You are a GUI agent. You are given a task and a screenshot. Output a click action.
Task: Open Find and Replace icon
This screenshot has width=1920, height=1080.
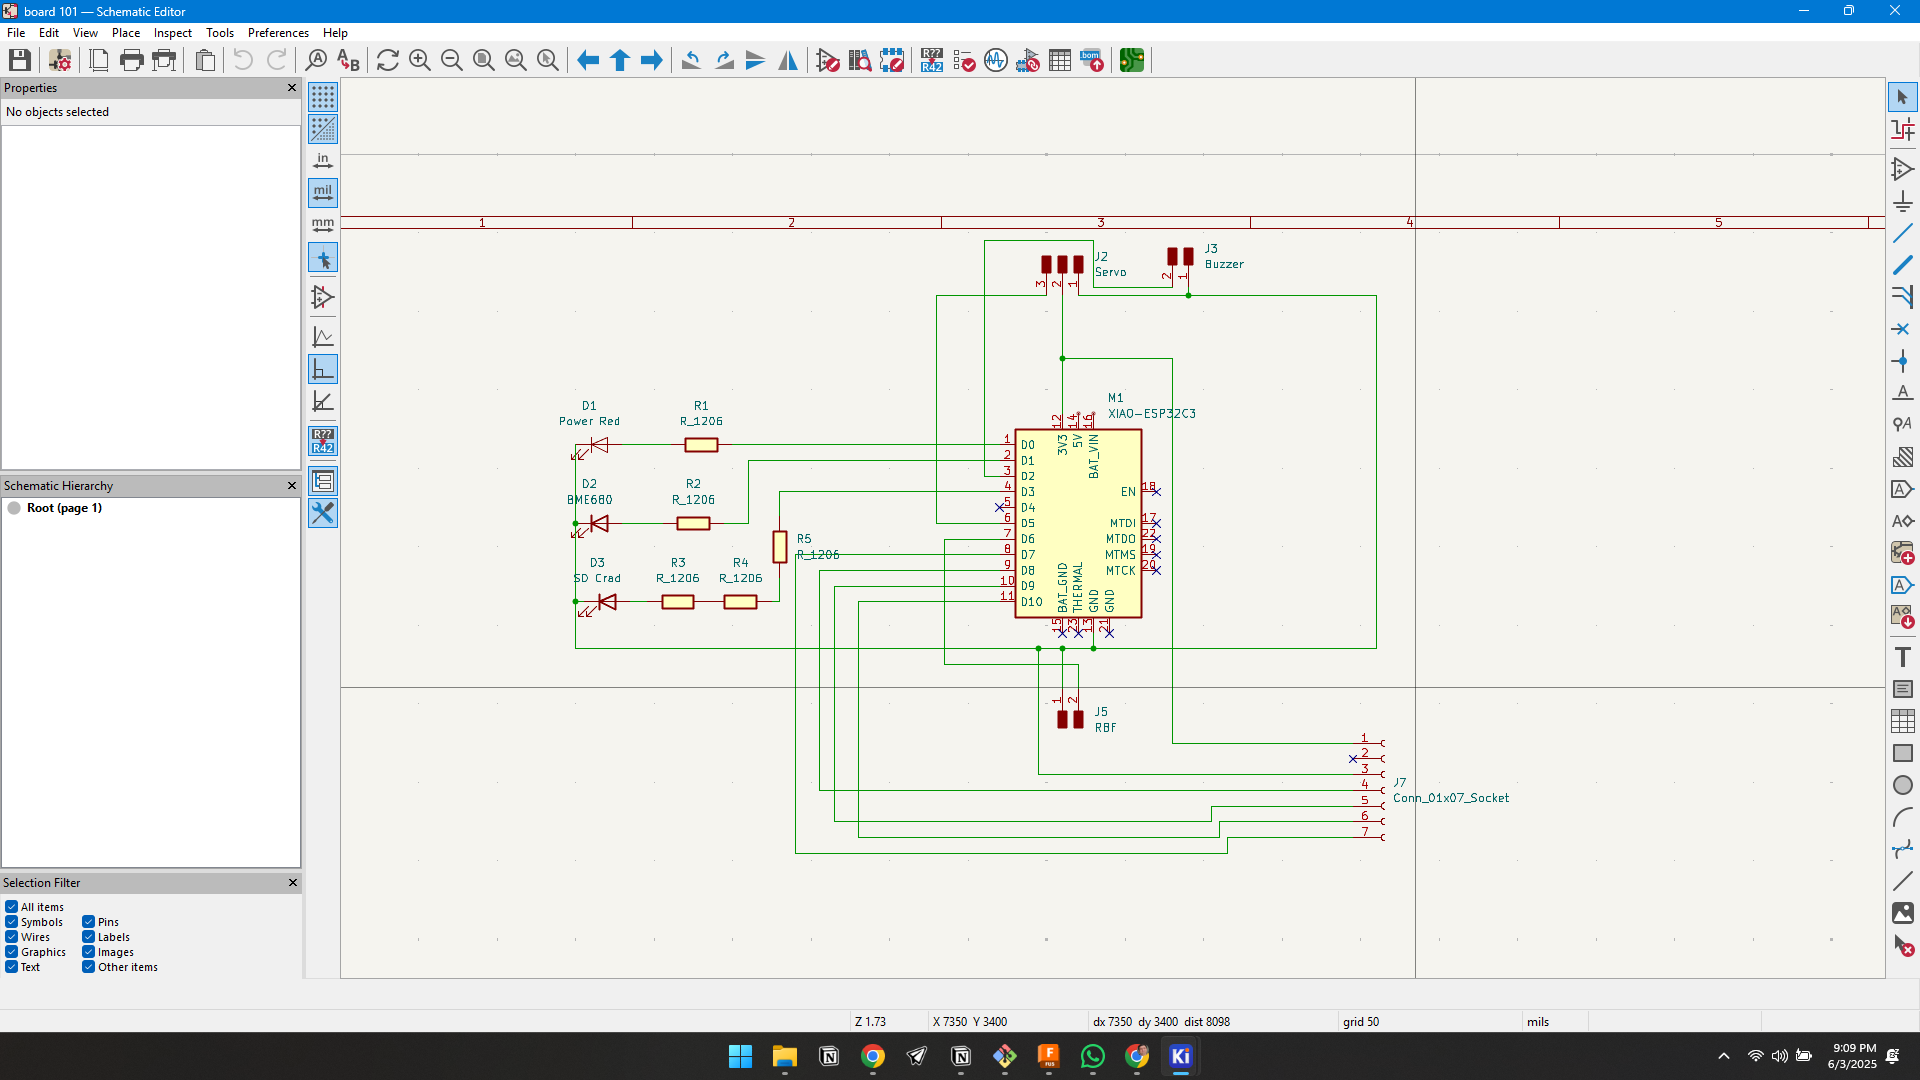tap(348, 61)
